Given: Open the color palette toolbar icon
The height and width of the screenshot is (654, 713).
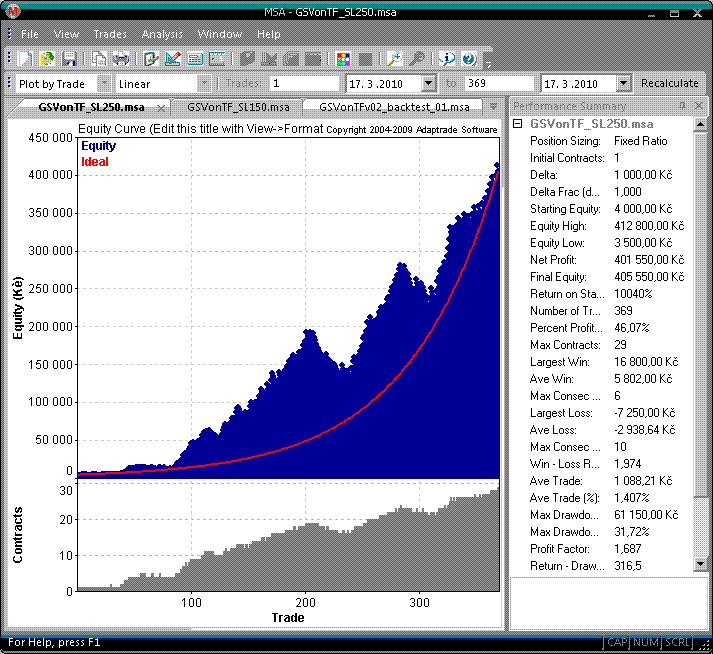Looking at the screenshot, I should (x=343, y=59).
